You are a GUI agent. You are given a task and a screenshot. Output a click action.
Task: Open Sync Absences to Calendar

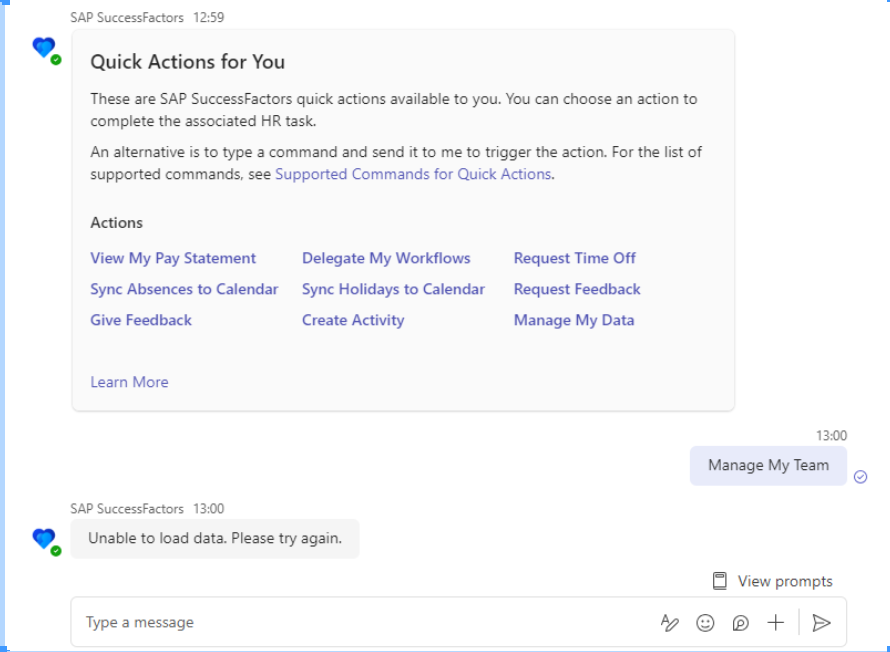point(184,289)
